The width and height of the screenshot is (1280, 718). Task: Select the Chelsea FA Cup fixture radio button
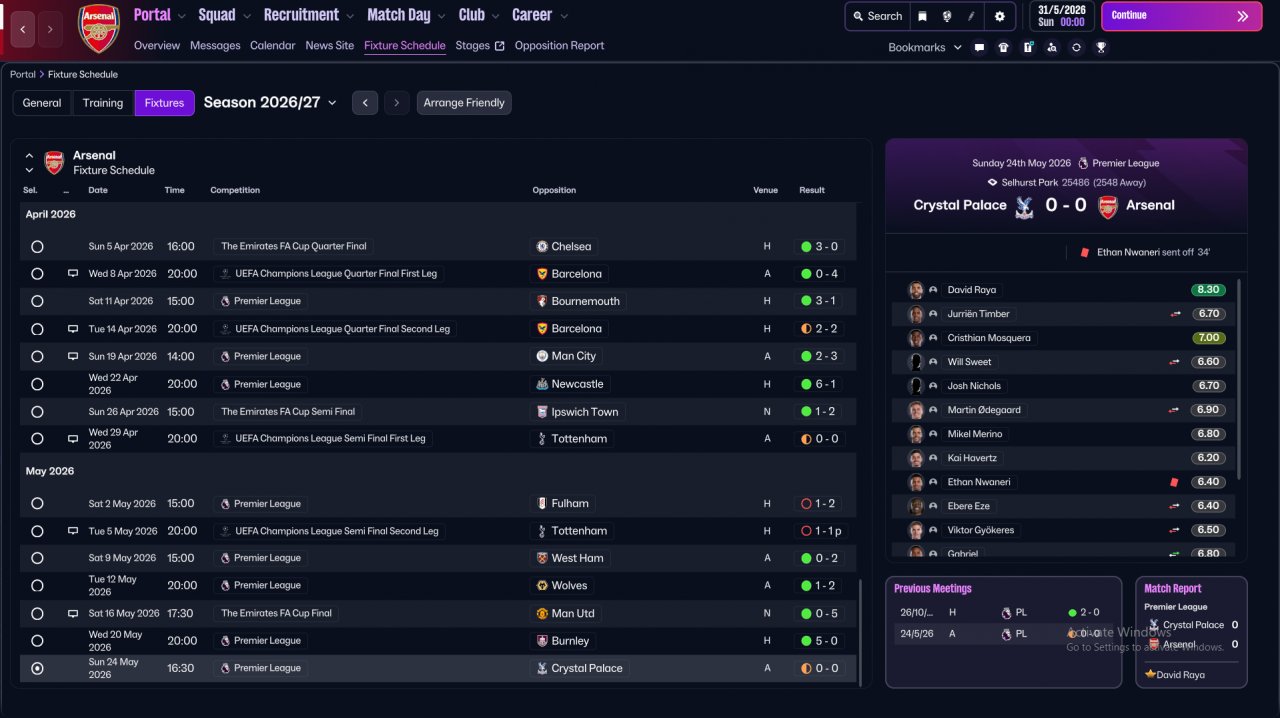[x=37, y=246]
